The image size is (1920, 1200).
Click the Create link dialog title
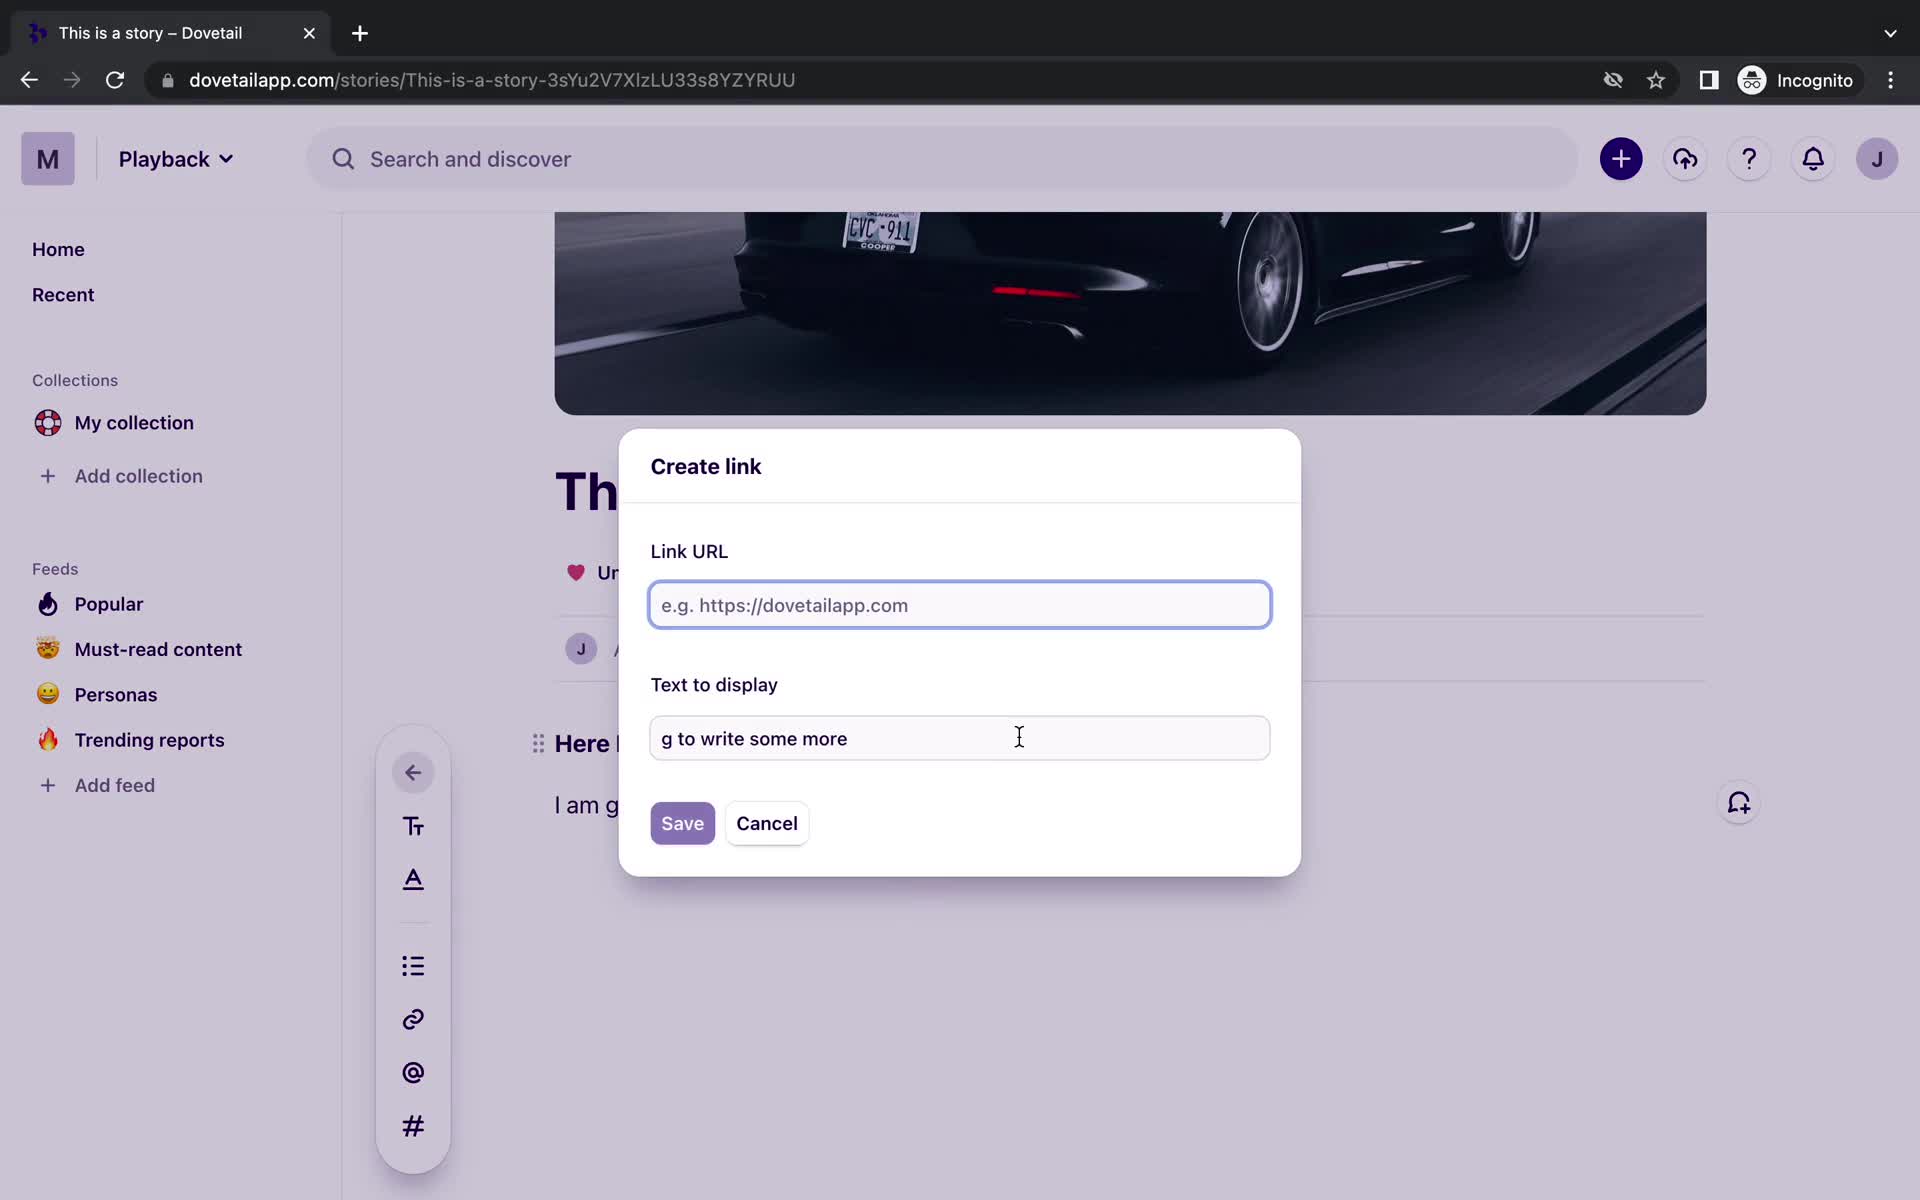706,466
